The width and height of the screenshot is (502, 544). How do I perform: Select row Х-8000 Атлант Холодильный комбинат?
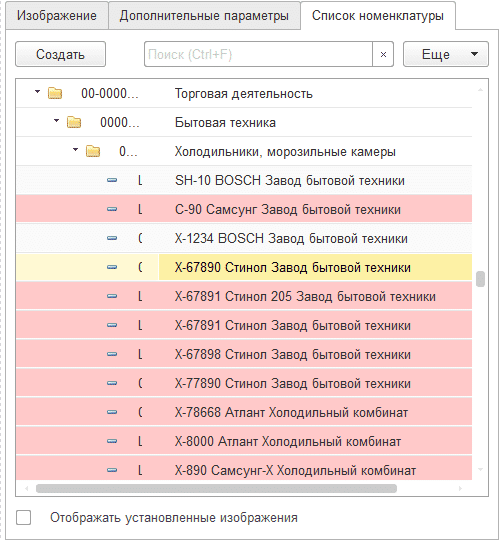click(x=244, y=441)
